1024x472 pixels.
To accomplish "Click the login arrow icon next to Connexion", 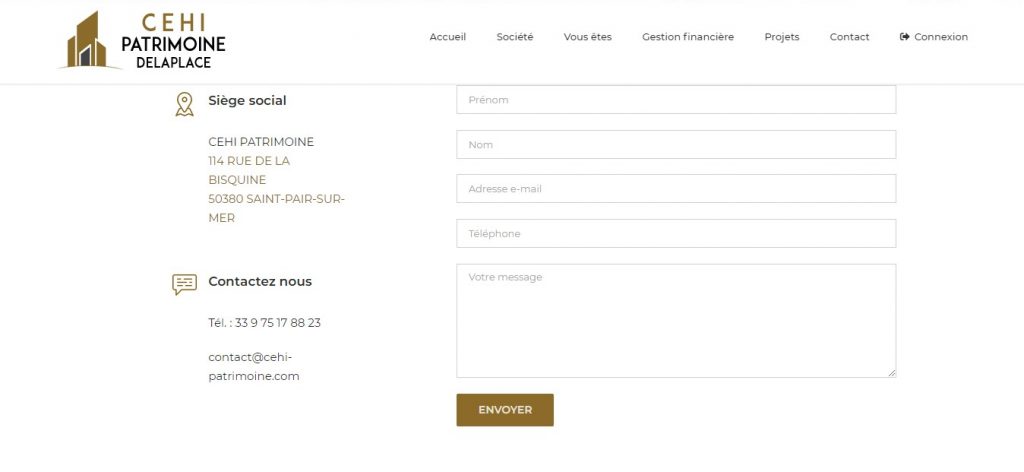I will click(904, 37).
